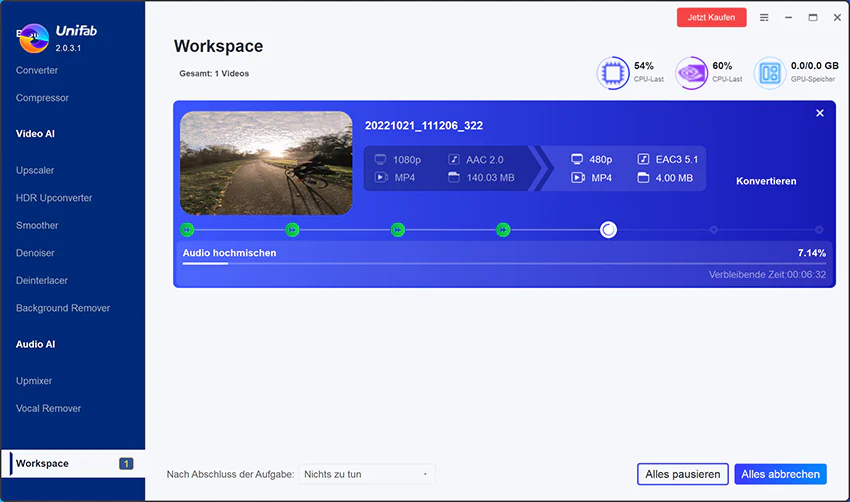This screenshot has height=502, width=850.
Task: Open Vocal Remover
Action: (48, 409)
